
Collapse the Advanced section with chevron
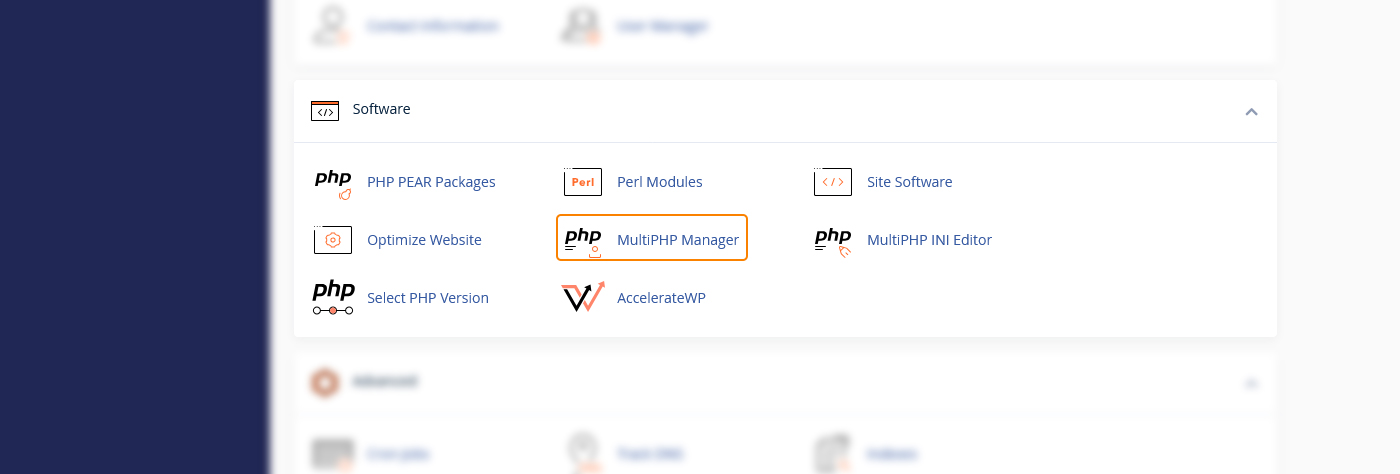click(1251, 382)
